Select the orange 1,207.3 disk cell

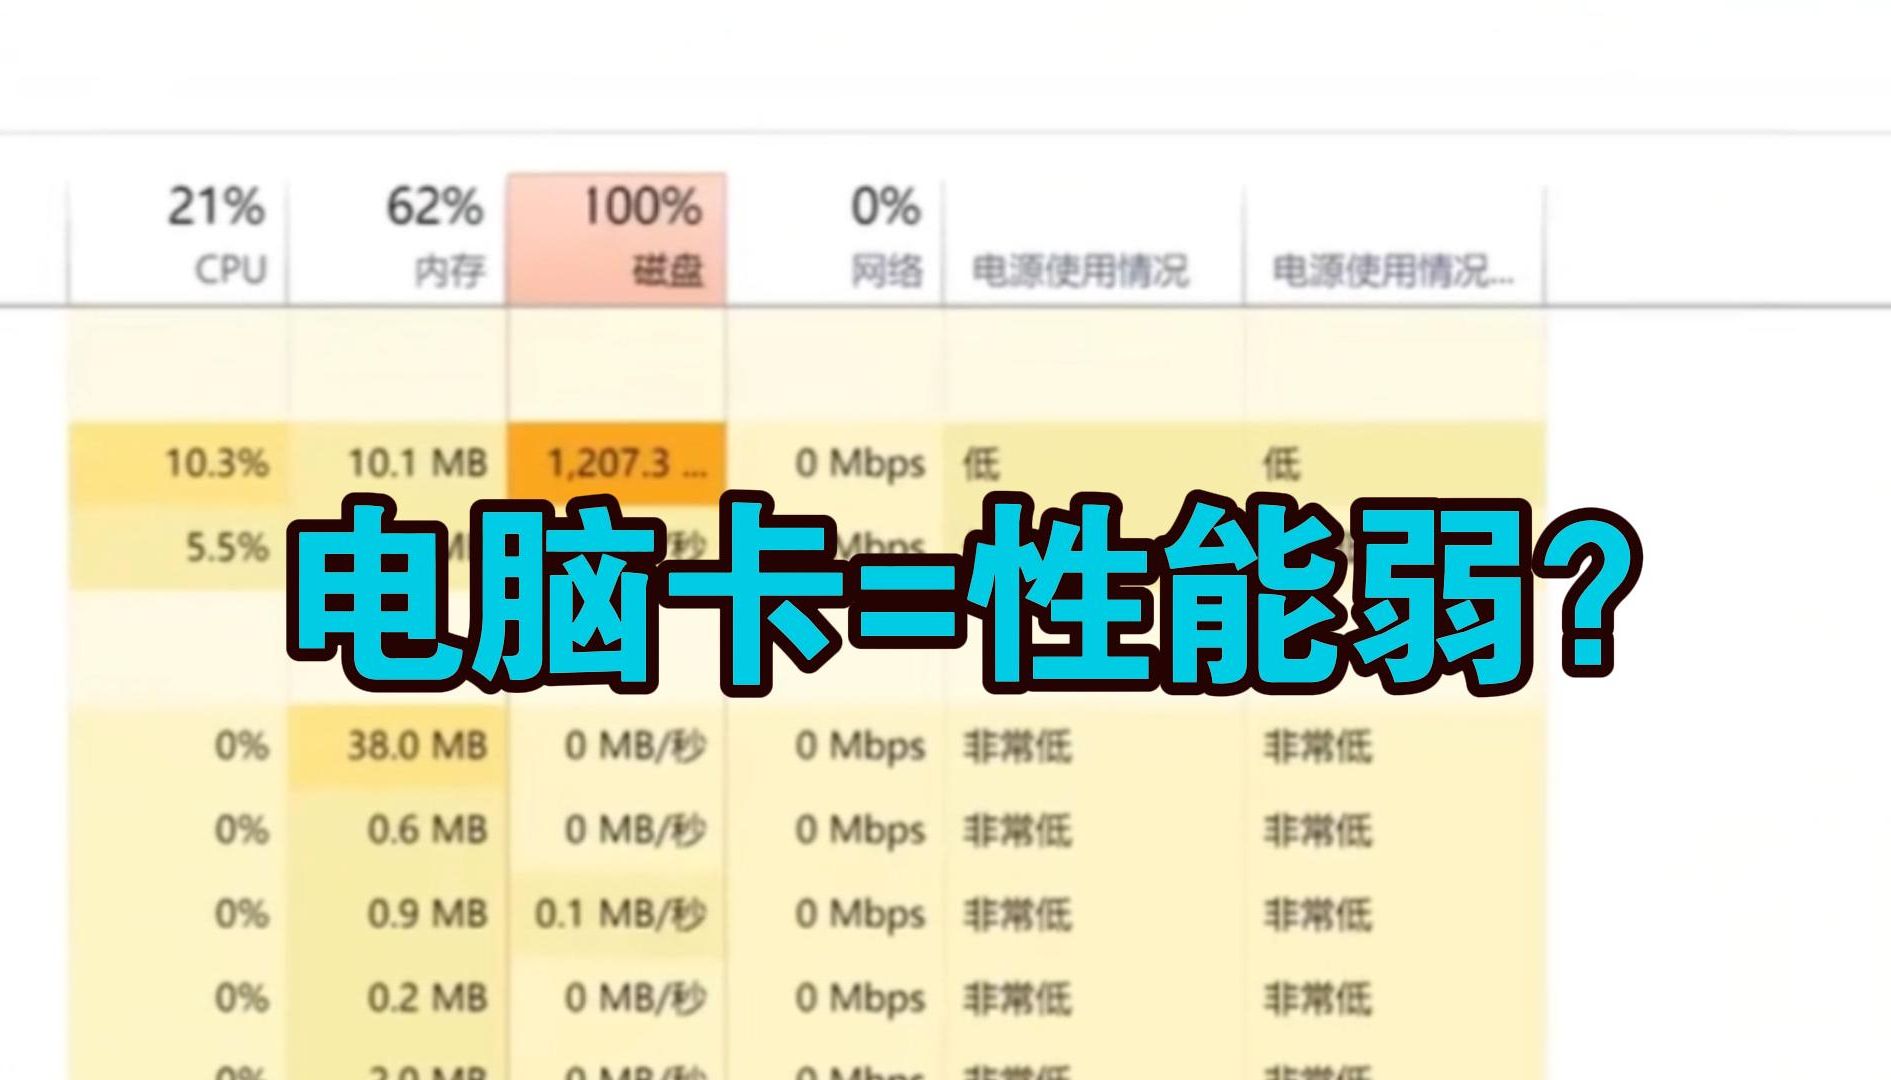click(x=616, y=463)
